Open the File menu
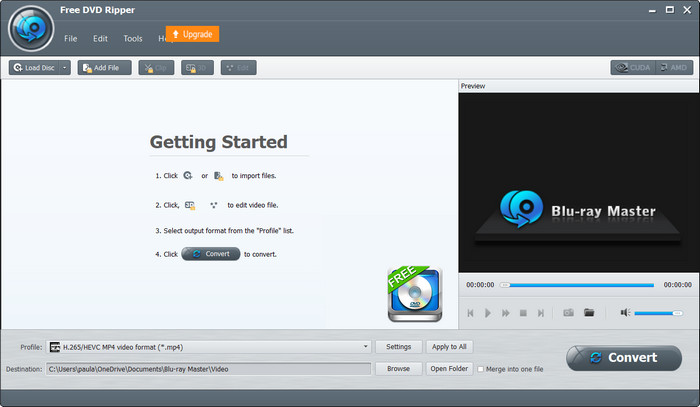 (x=71, y=38)
